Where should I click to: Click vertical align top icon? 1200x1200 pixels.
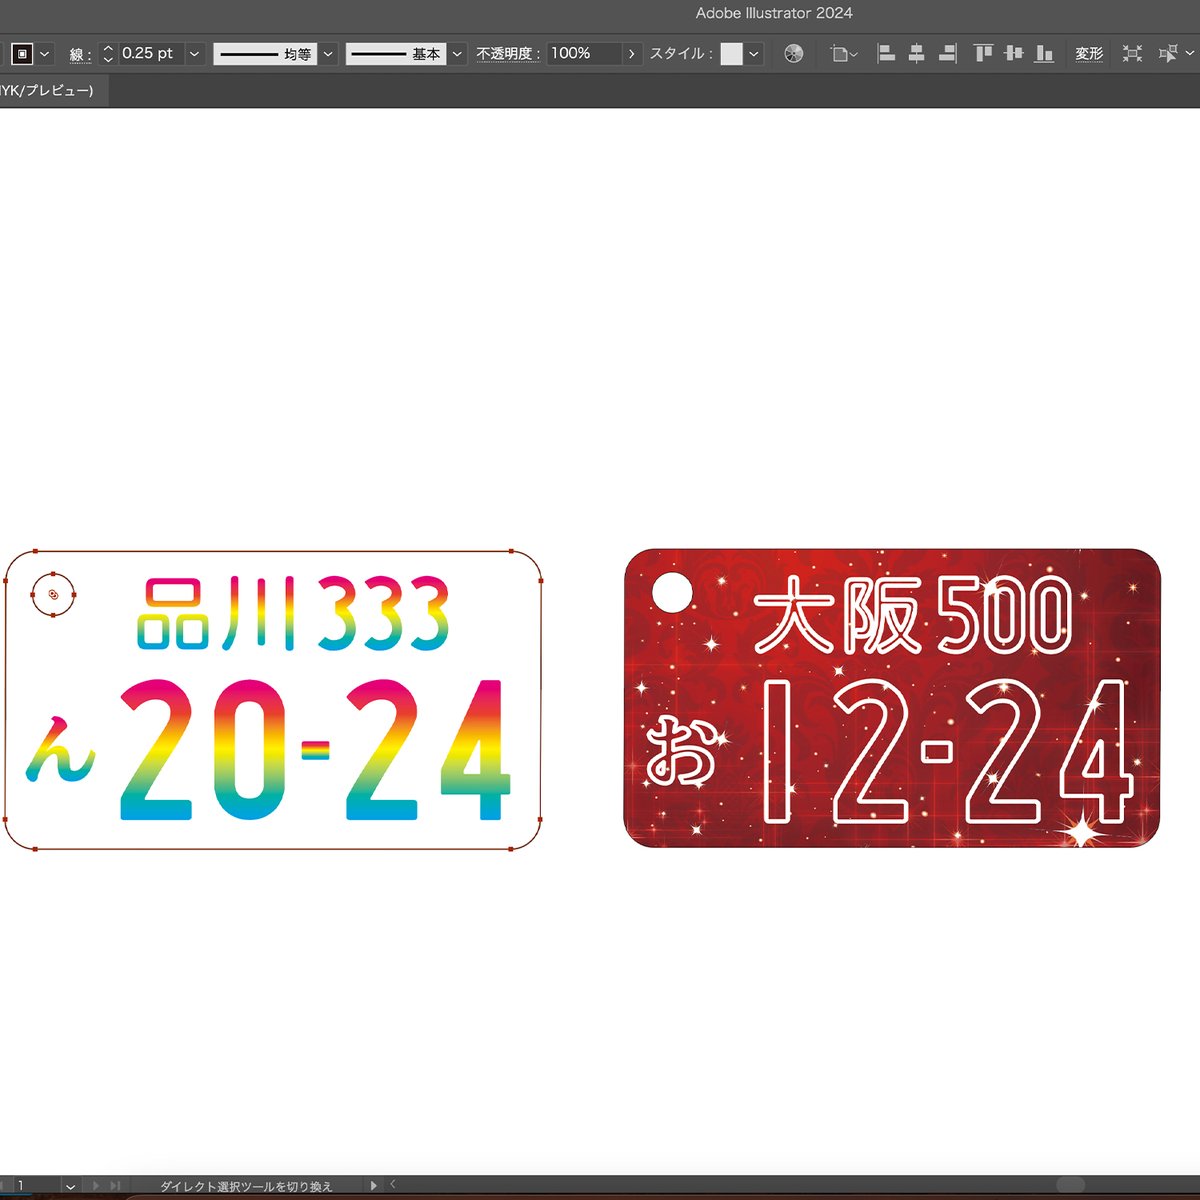pos(983,54)
